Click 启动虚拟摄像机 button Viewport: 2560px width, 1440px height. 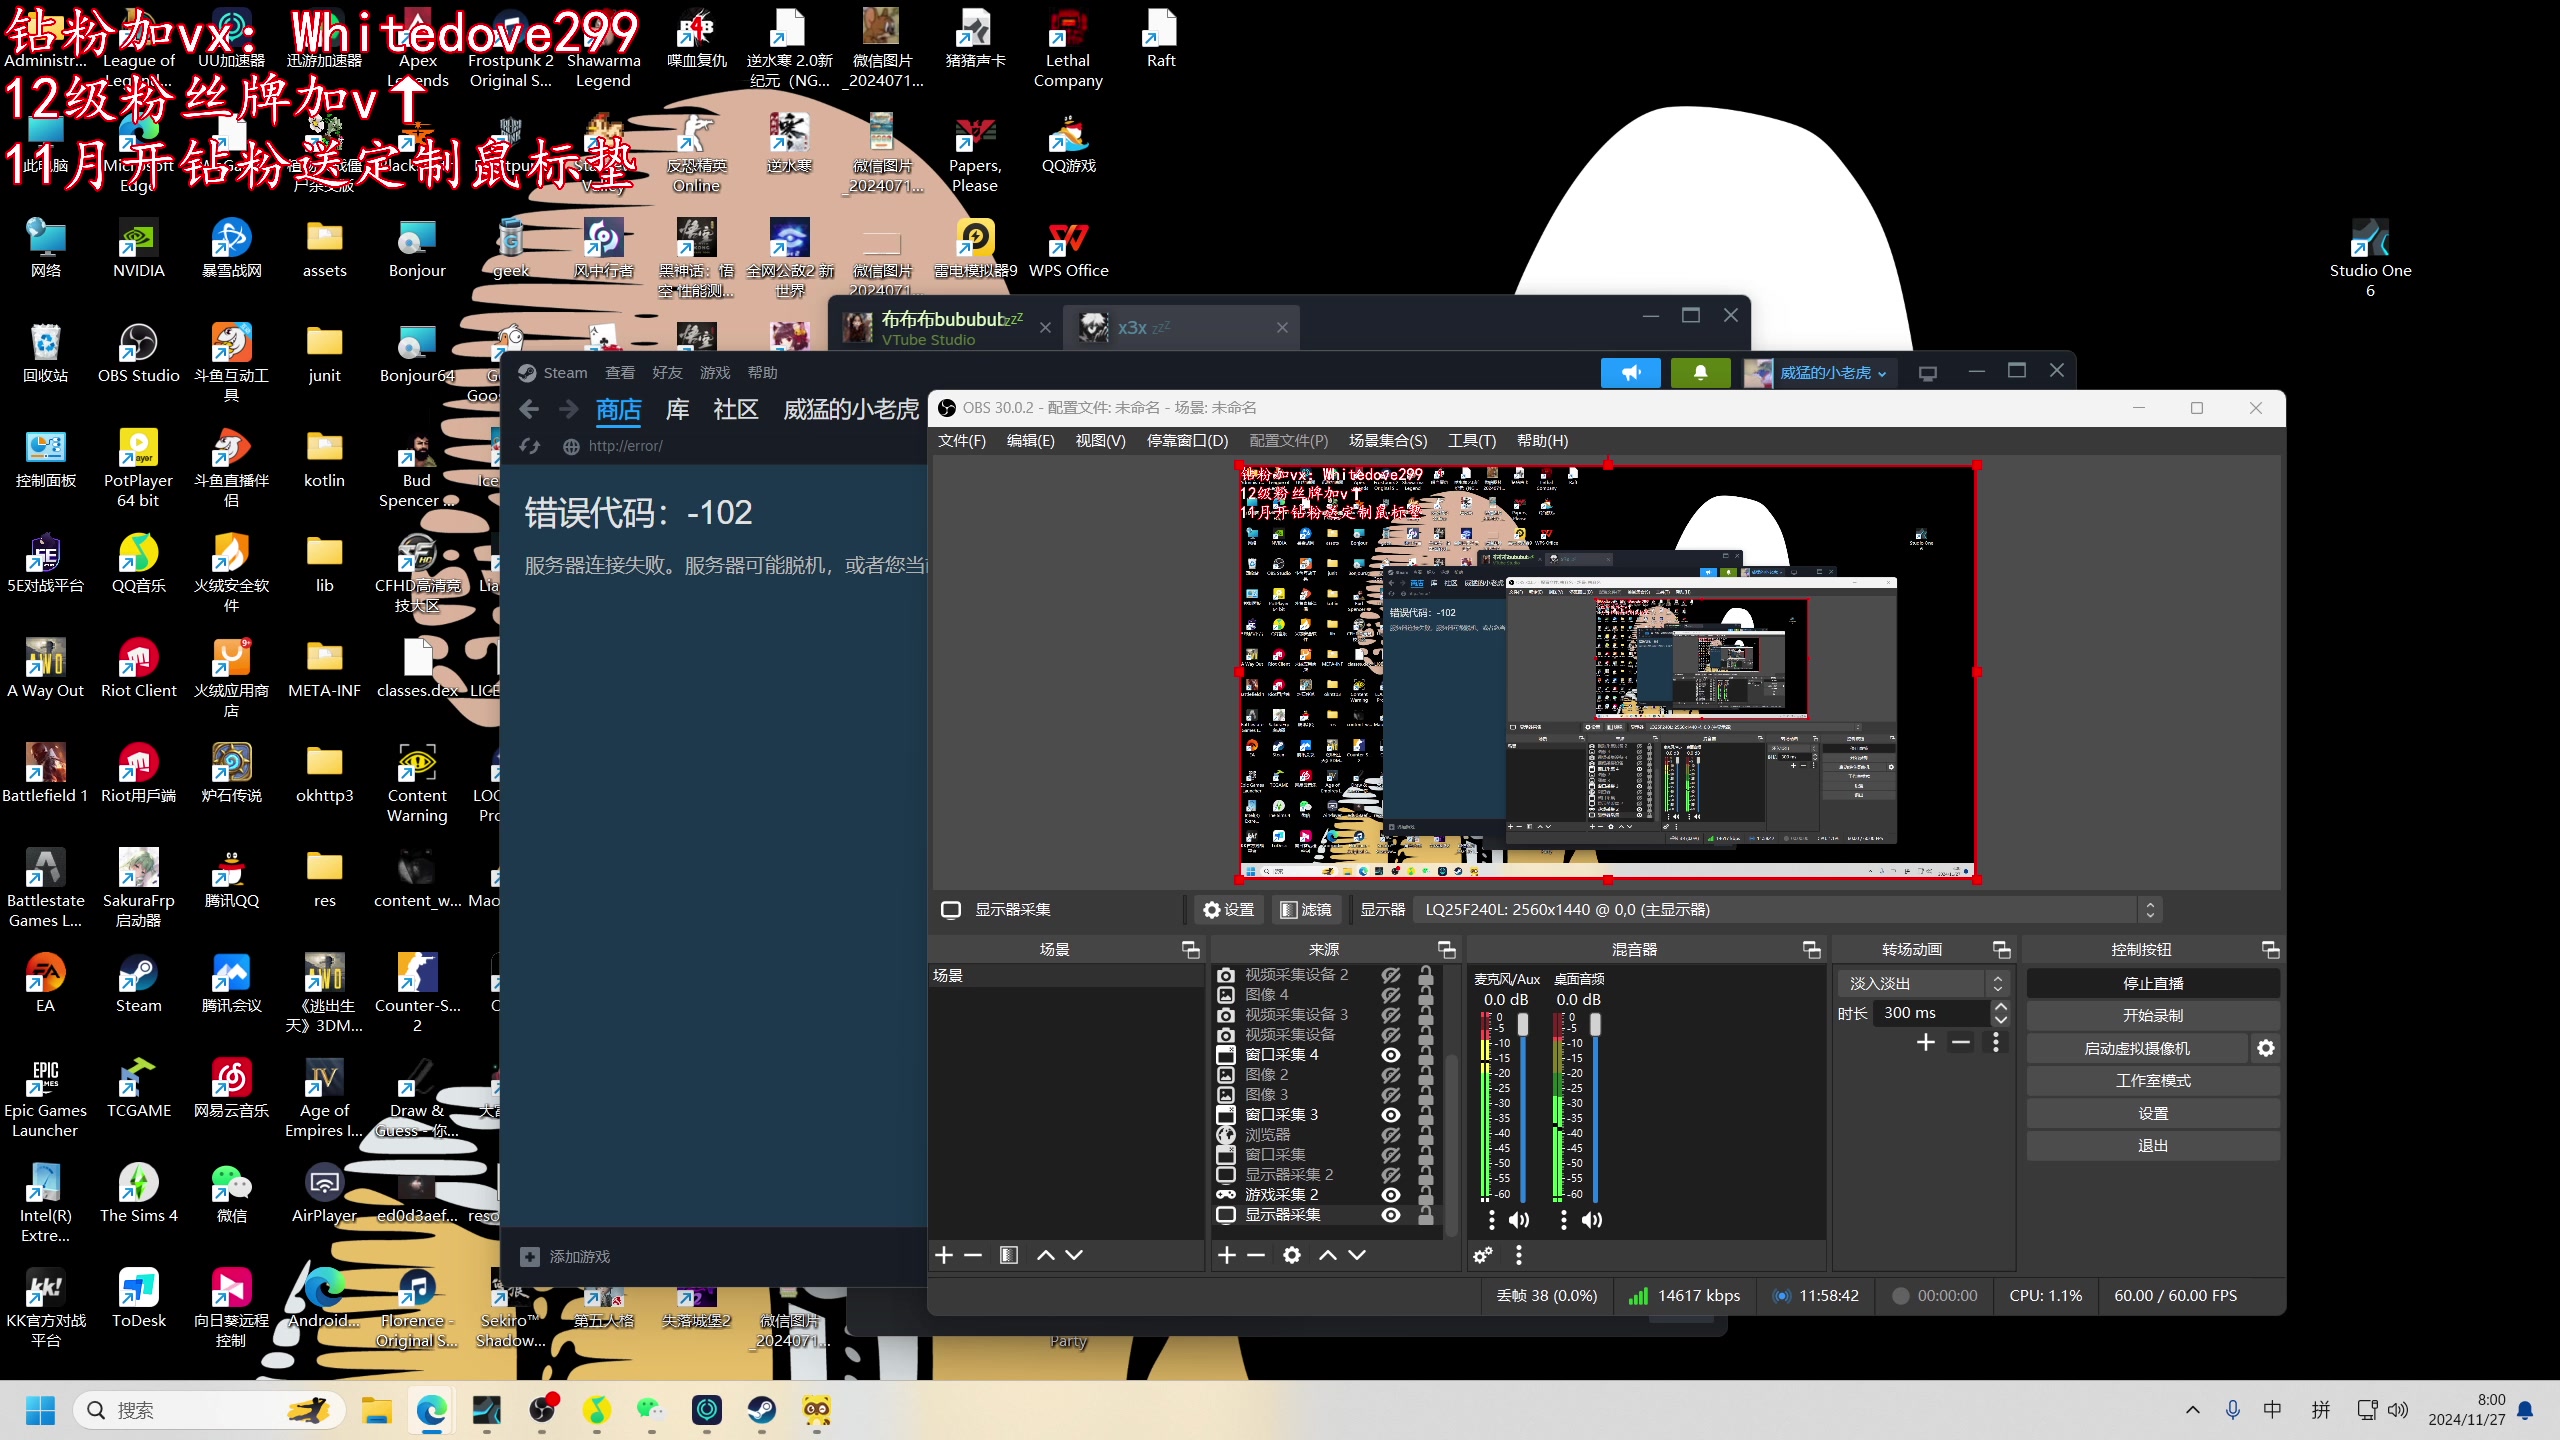[x=2137, y=1048]
